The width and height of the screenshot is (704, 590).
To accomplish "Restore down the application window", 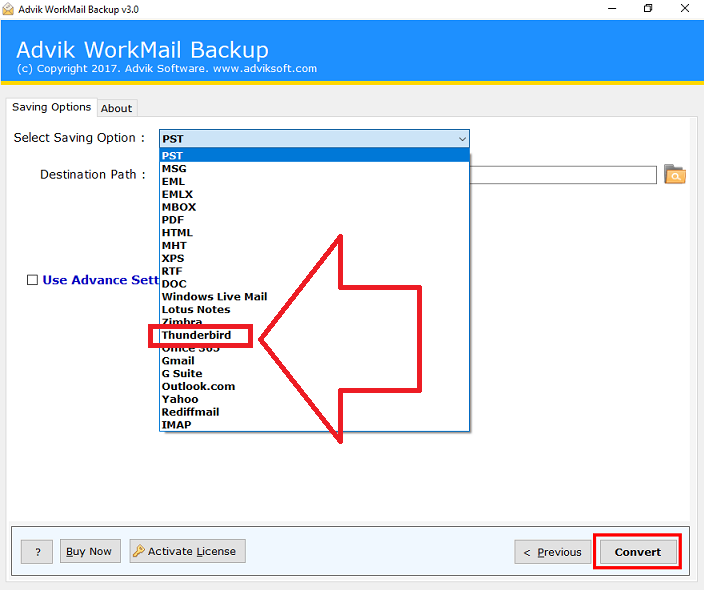I will click(648, 9).
